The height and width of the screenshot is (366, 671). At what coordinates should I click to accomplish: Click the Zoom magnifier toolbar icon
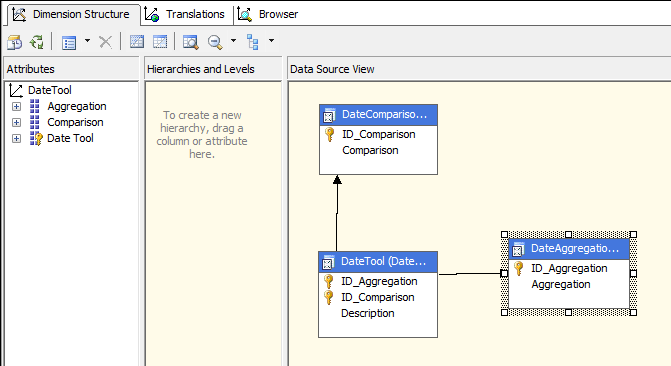[x=215, y=42]
